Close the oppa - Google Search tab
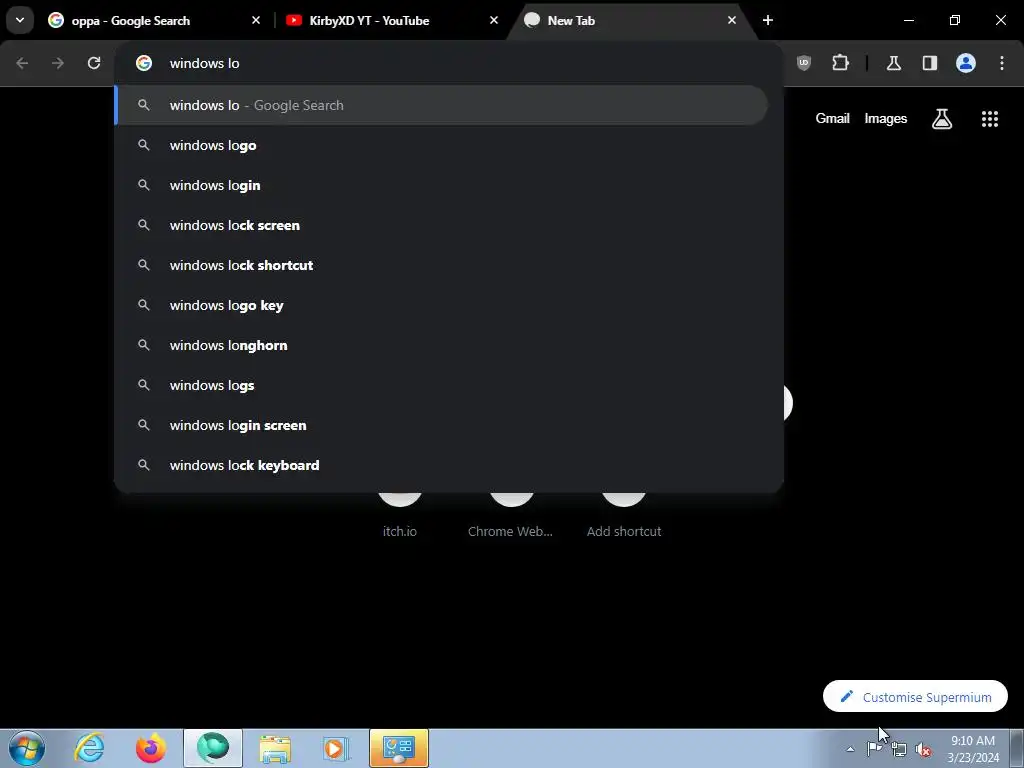 point(255,20)
